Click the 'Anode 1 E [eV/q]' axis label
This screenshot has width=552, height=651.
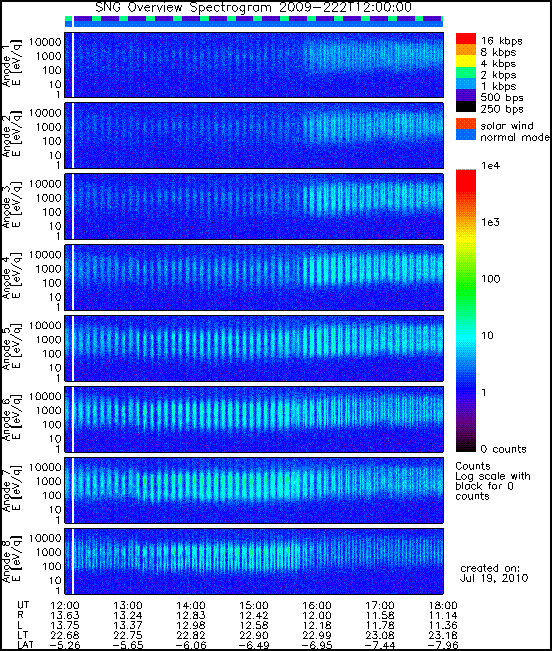tap(11, 64)
